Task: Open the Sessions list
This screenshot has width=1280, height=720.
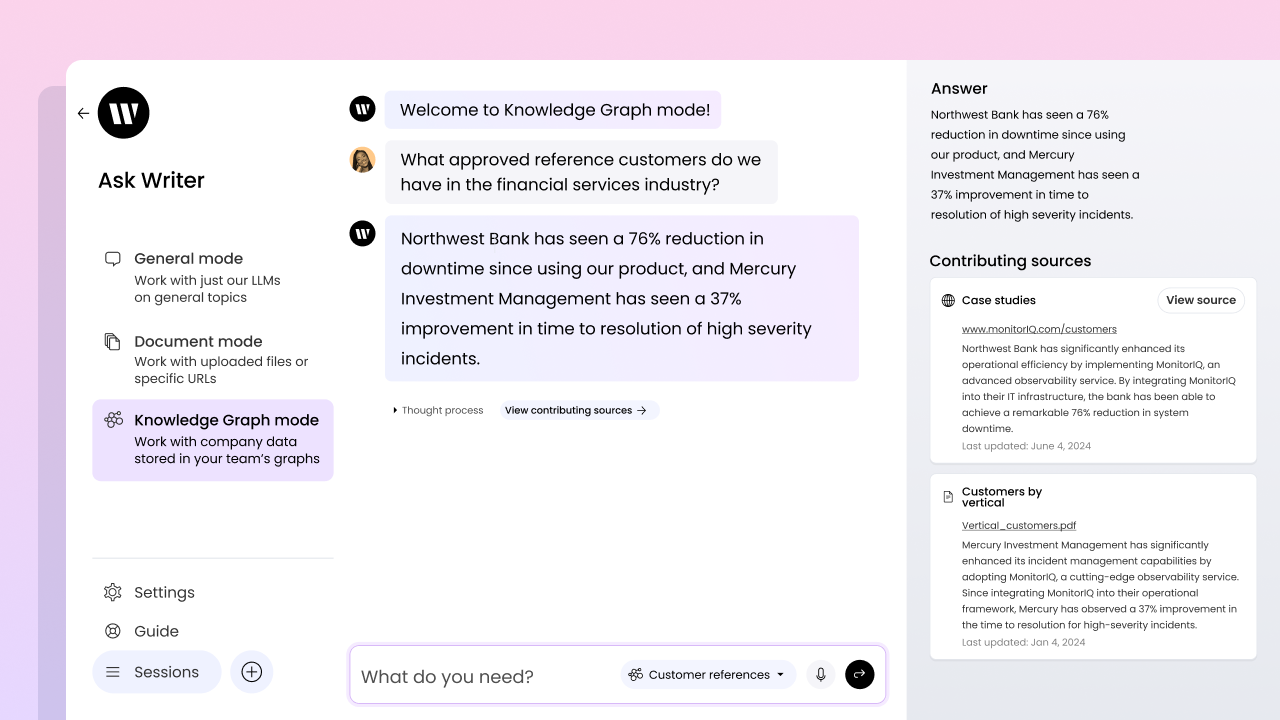Action: tap(156, 672)
